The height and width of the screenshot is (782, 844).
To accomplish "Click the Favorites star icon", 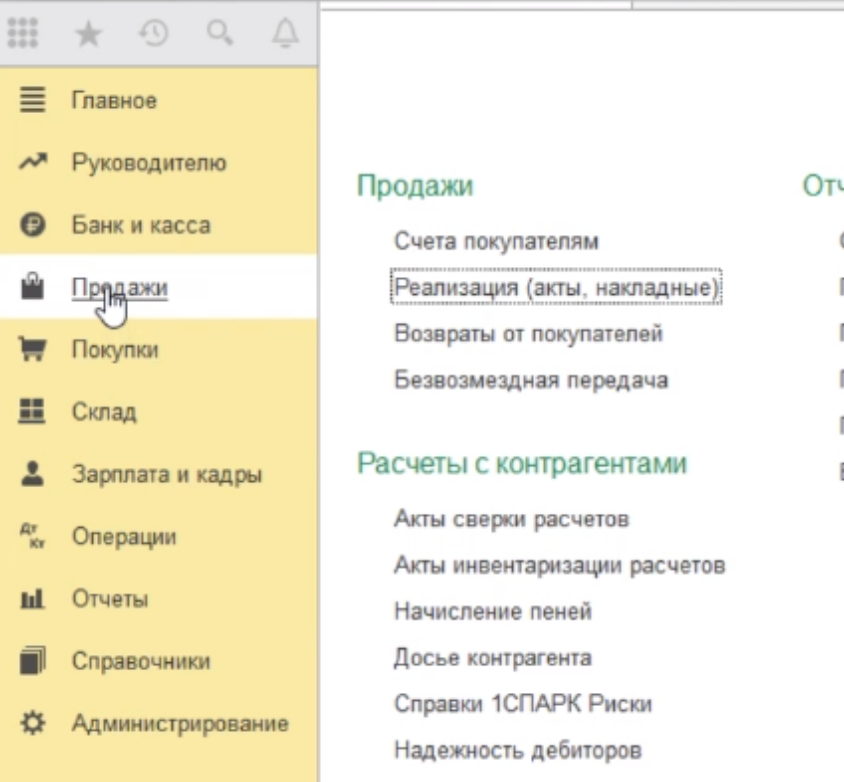I will click(x=89, y=34).
